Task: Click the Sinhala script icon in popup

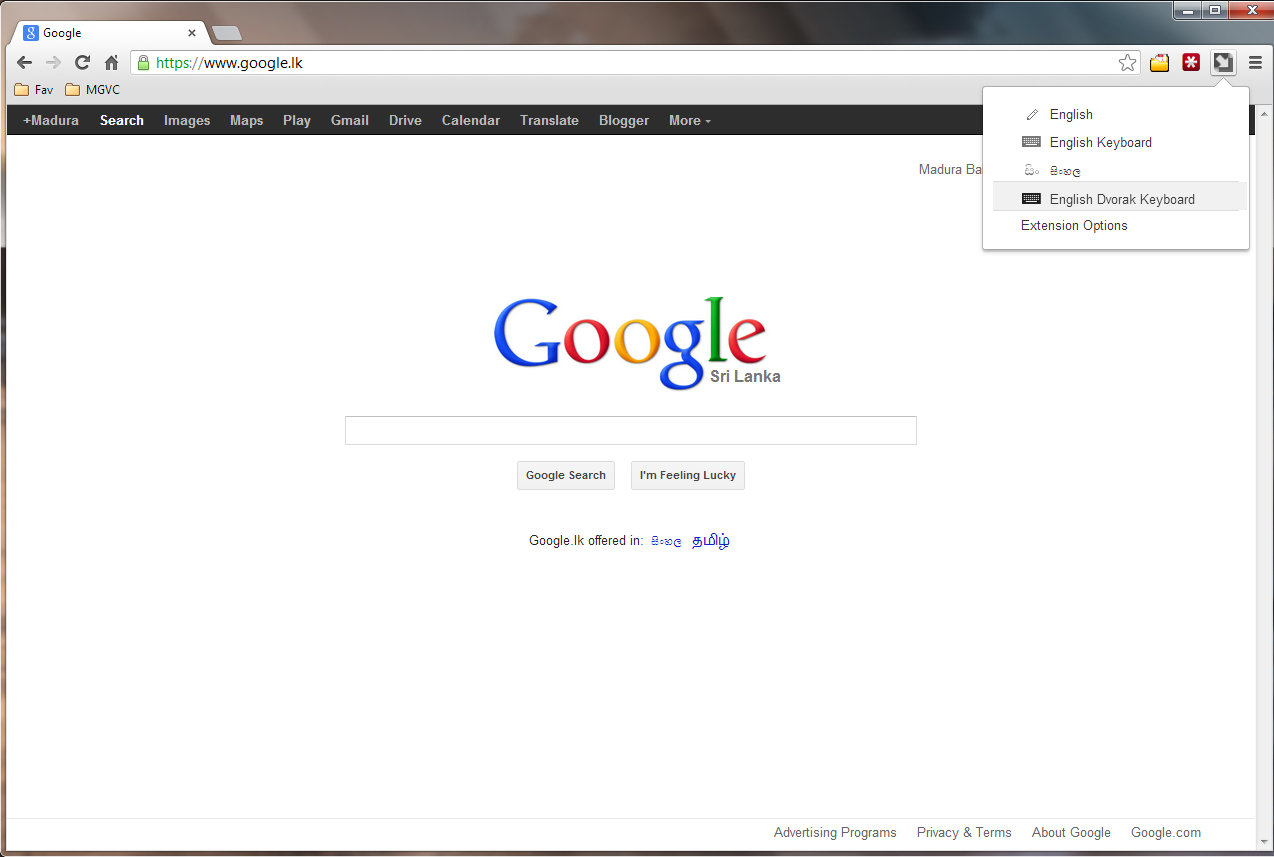Action: 1031,171
